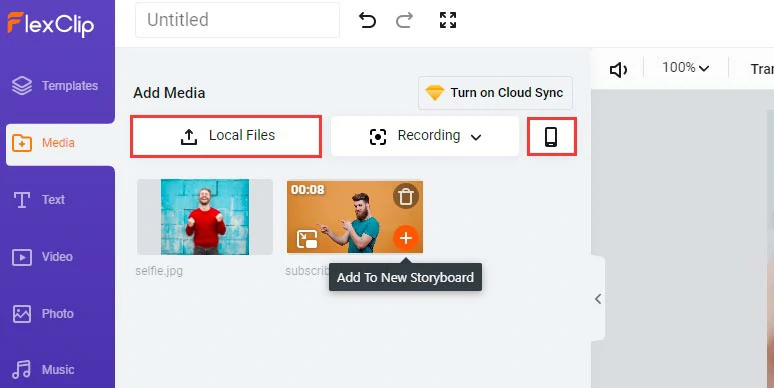The width and height of the screenshot is (774, 388).
Task: Delete the subscribe video clip
Action: 406,196
